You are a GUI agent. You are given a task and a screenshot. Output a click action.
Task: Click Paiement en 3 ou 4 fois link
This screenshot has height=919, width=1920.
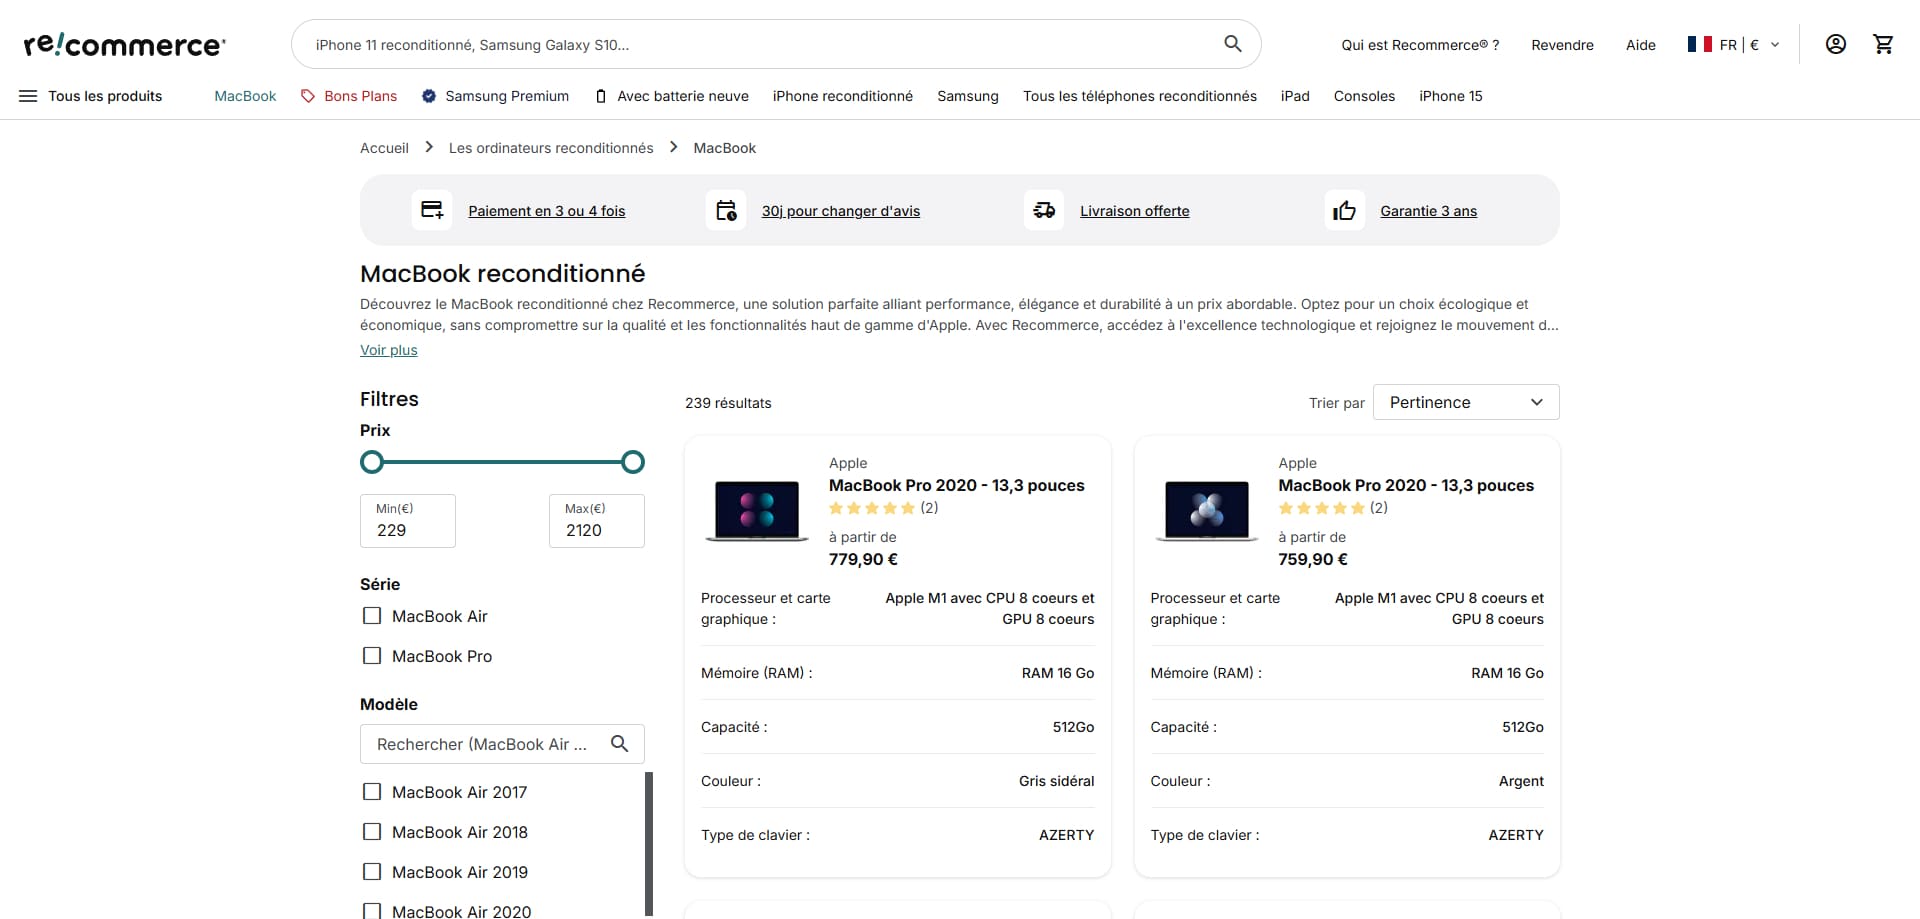[547, 211]
